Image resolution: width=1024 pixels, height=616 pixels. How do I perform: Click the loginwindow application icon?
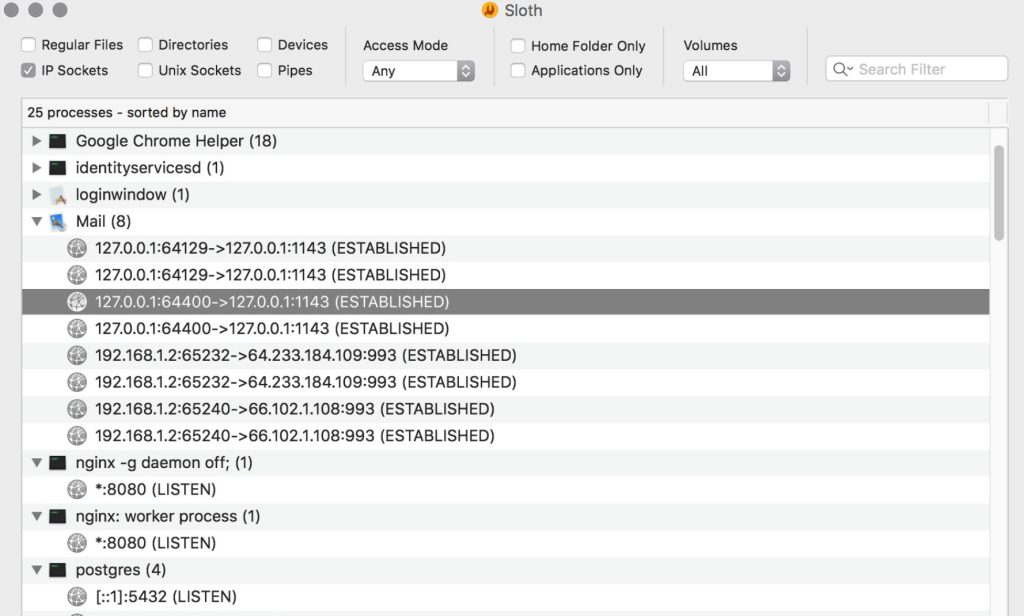pos(57,195)
